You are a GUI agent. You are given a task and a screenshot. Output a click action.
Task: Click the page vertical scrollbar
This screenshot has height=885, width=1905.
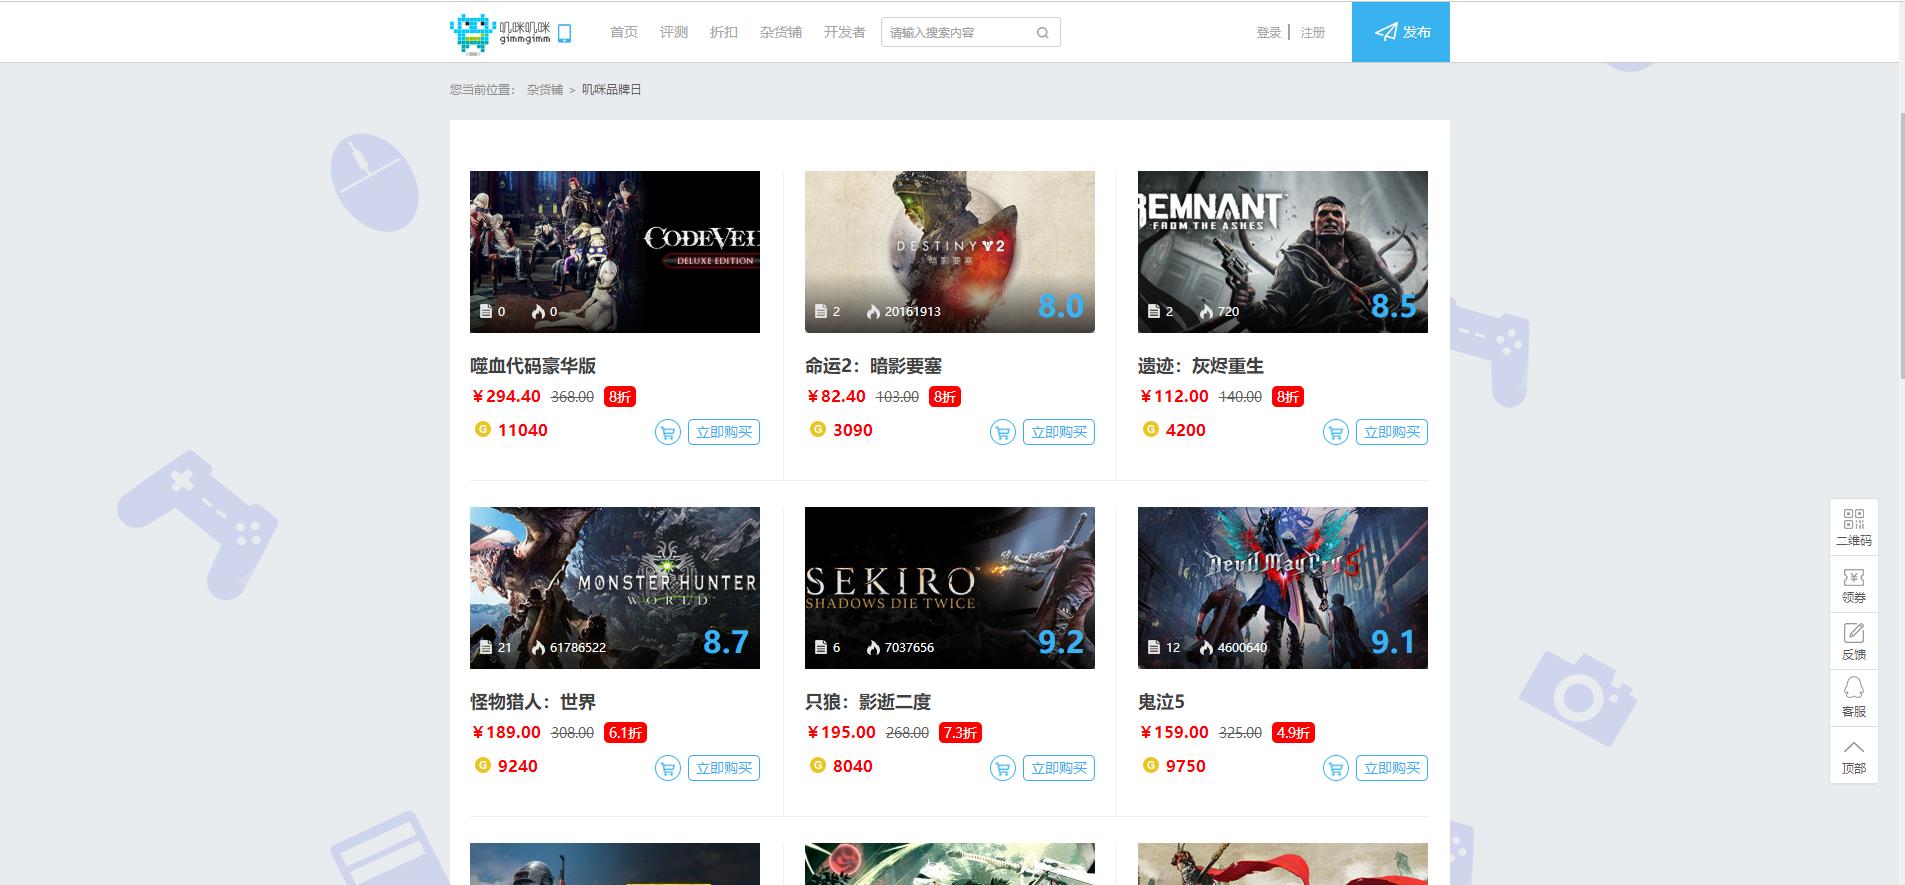pos(1902,245)
